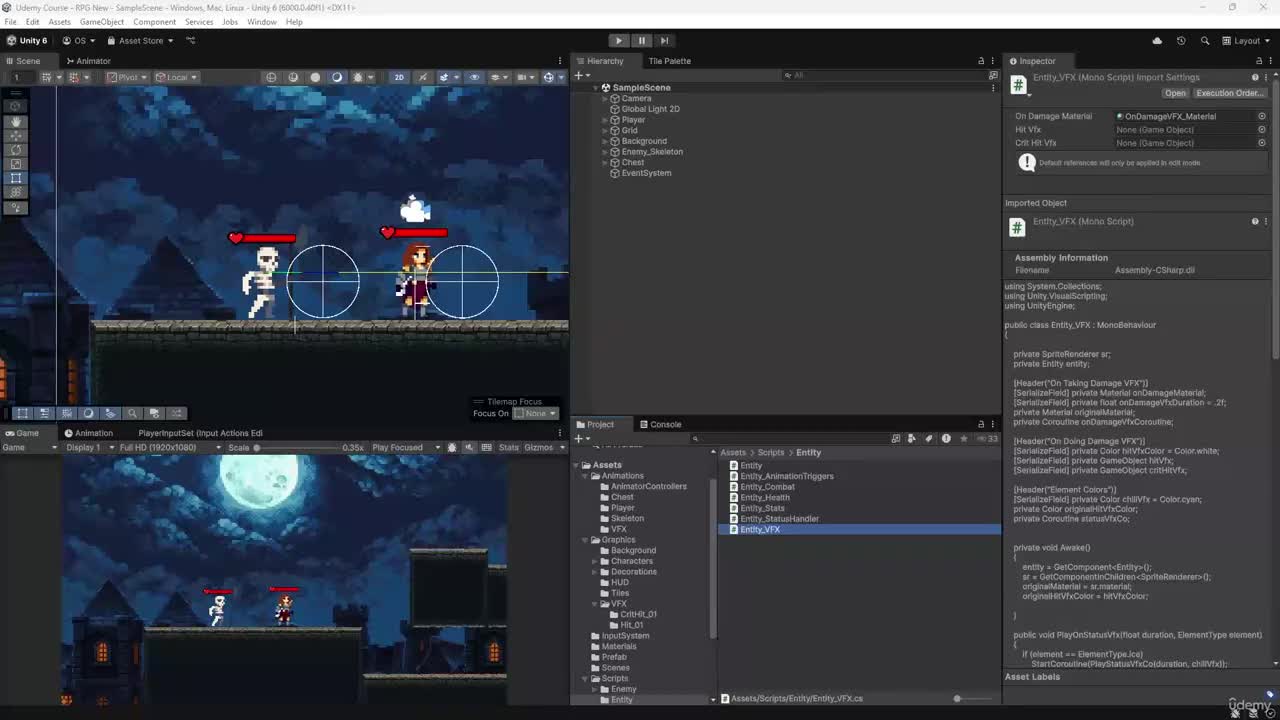Switch to the Console tab

pyautogui.click(x=660, y=424)
